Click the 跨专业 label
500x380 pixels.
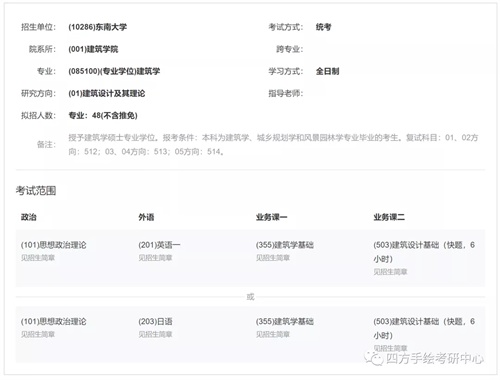tap(290, 49)
